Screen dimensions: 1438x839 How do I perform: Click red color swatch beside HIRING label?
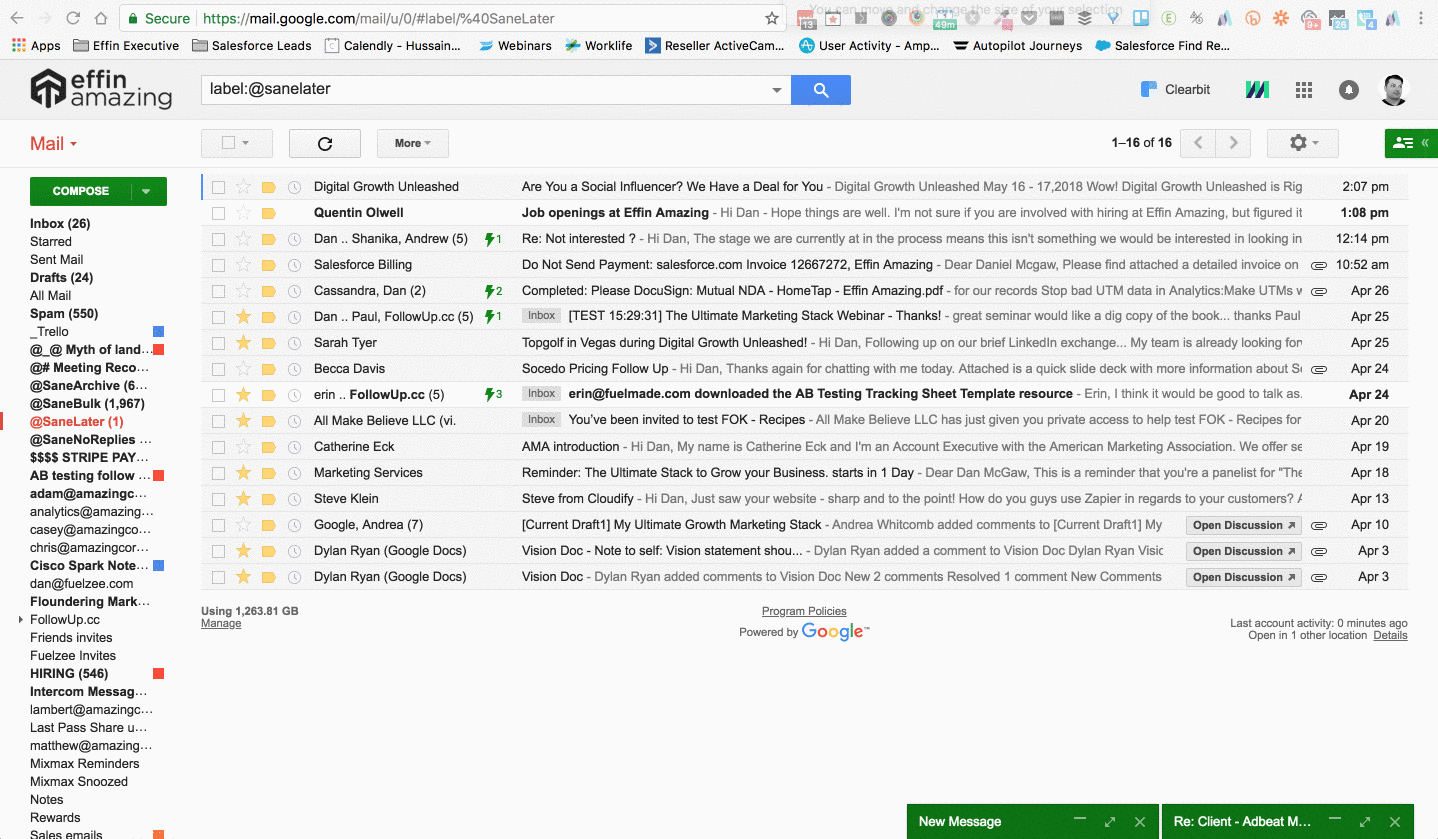point(158,674)
